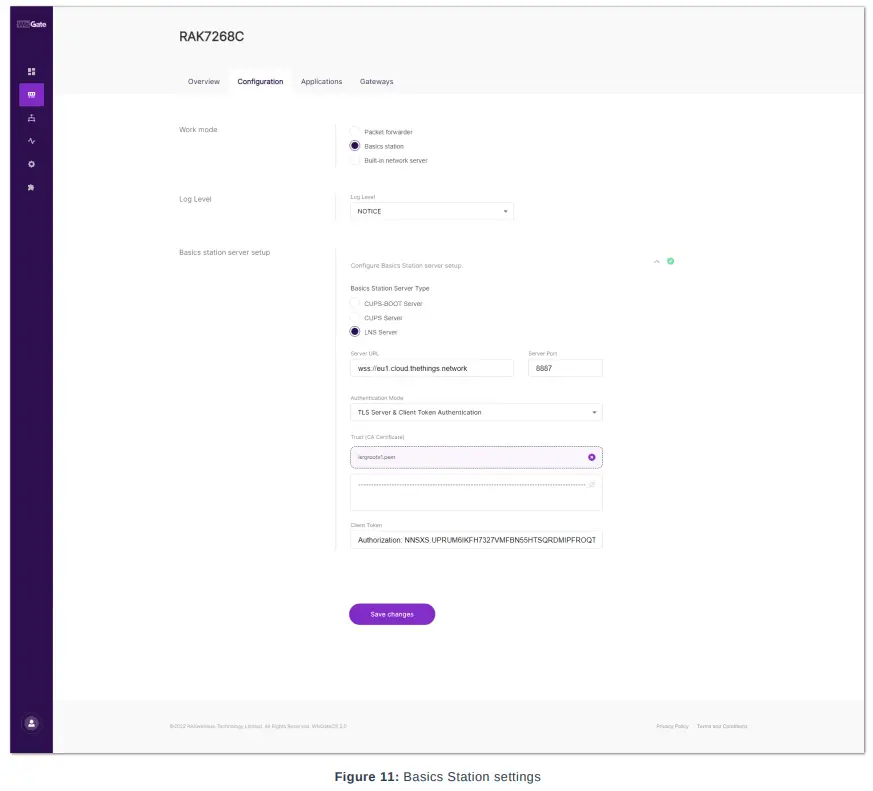Collapse the Basics station server setup section
This screenshot has height=791, width=873.
pos(657,261)
